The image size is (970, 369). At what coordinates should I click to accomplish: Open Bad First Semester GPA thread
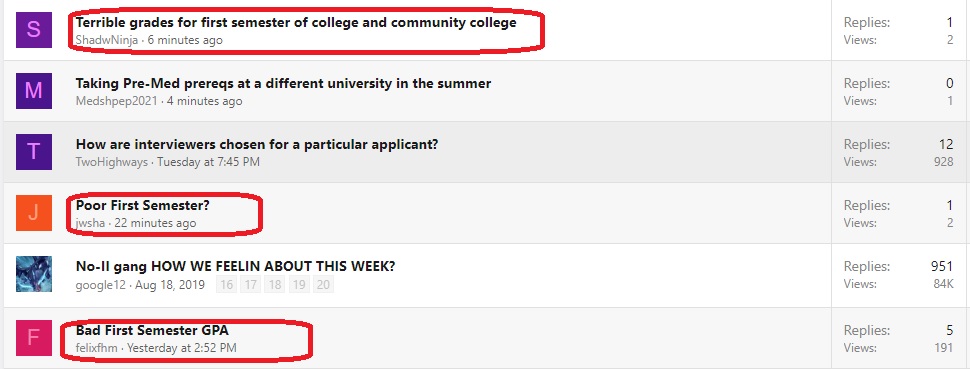[152, 330]
